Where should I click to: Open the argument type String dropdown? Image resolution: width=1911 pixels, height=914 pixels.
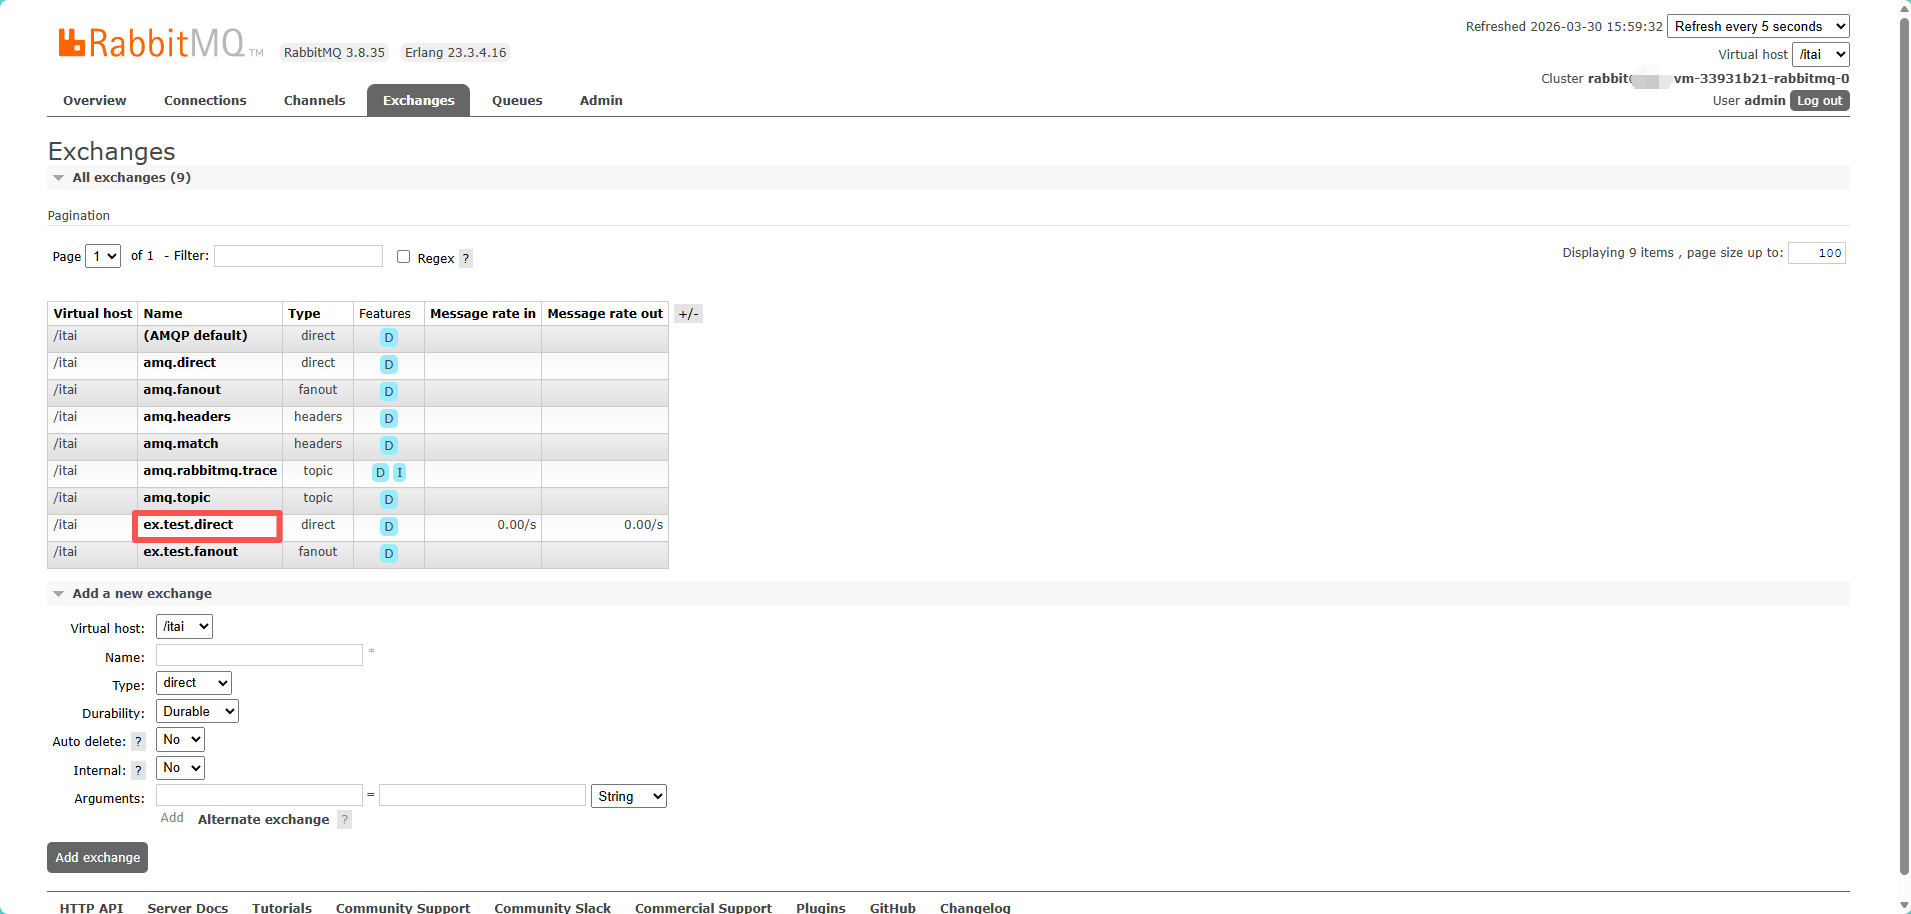click(629, 797)
